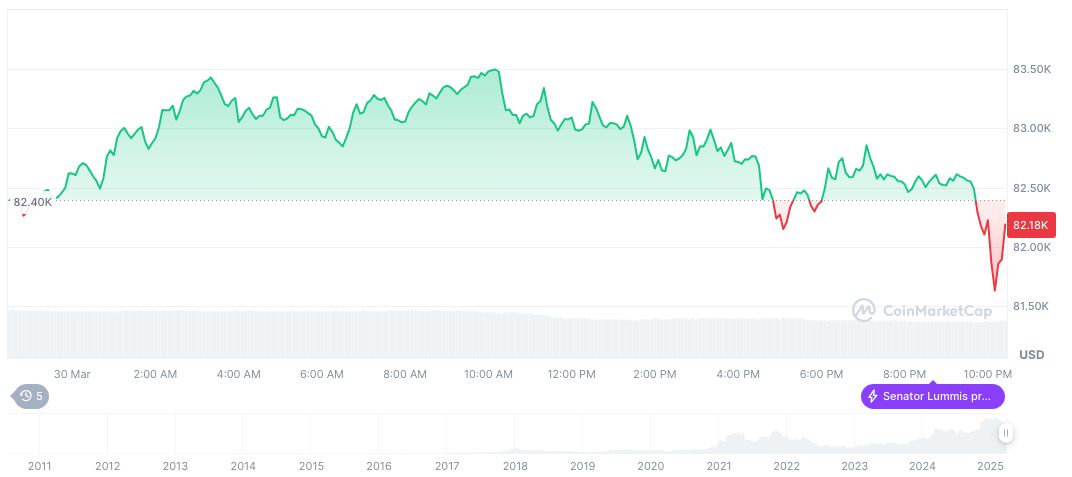Click the USD currency label

[x=1031, y=355]
